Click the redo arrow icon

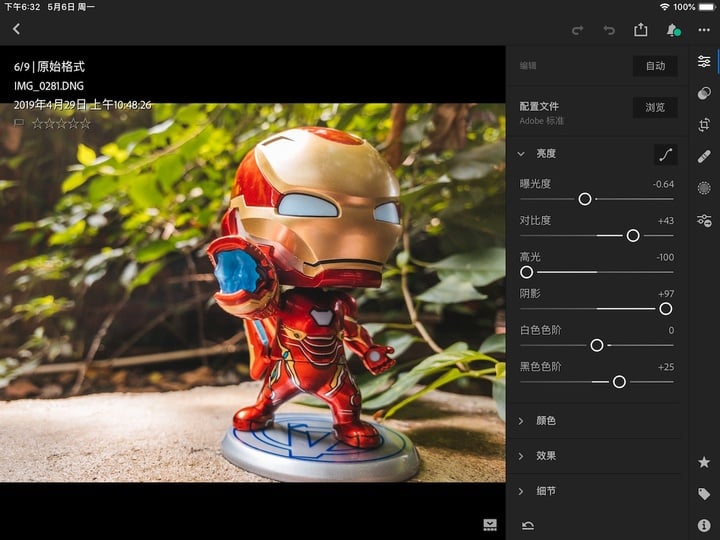pyautogui.click(x=578, y=30)
